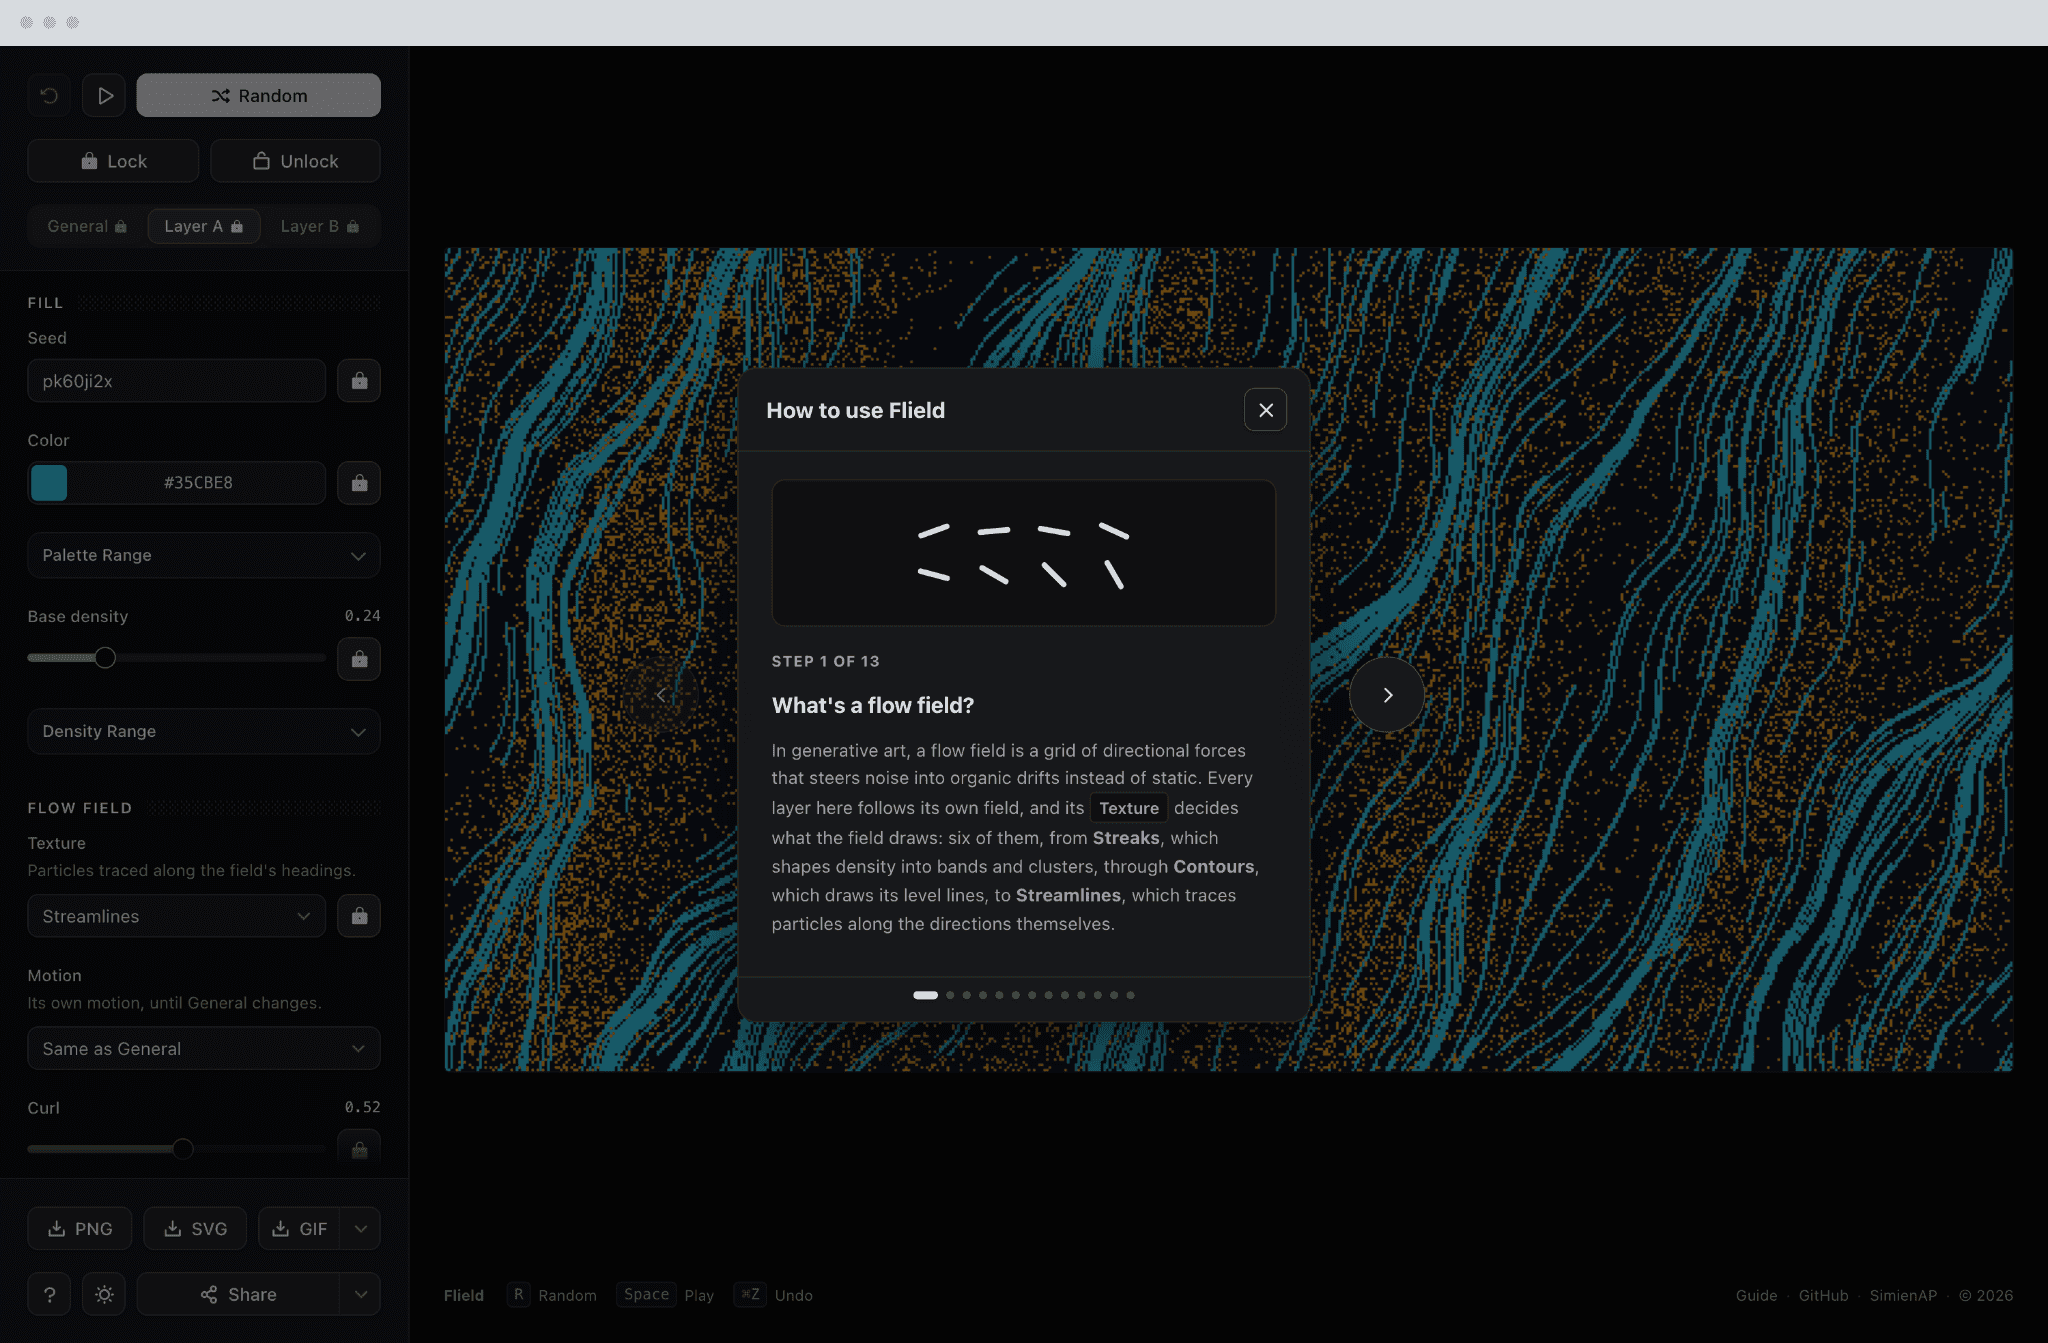Visit the SimienAP footer link
2048x1343 pixels.
tap(1903, 1295)
